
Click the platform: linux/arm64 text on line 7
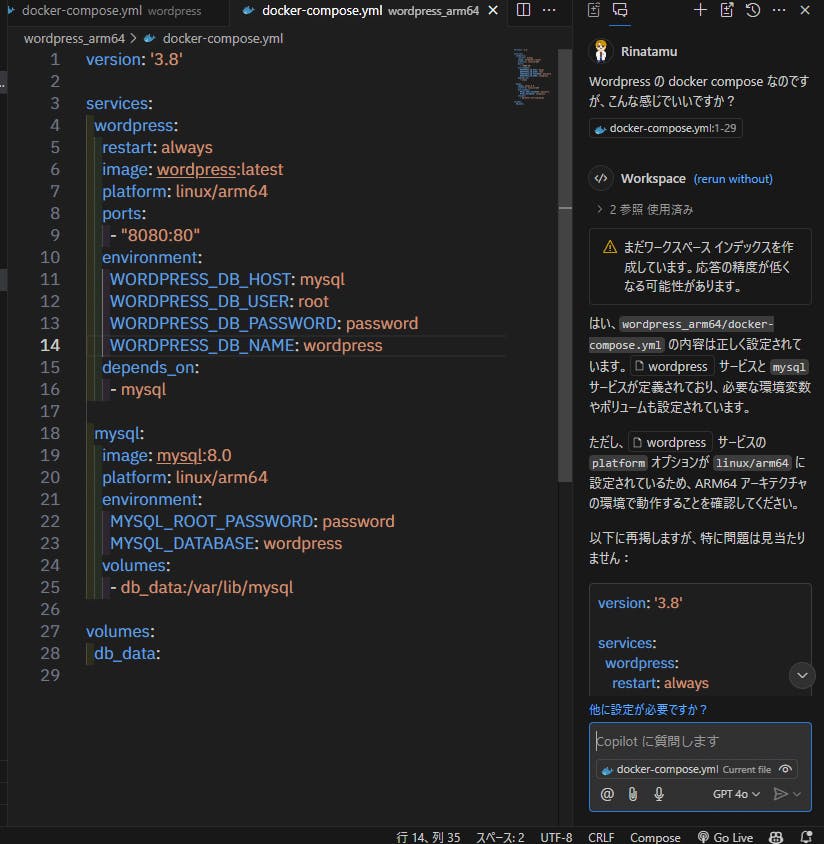pyautogui.click(x=185, y=192)
